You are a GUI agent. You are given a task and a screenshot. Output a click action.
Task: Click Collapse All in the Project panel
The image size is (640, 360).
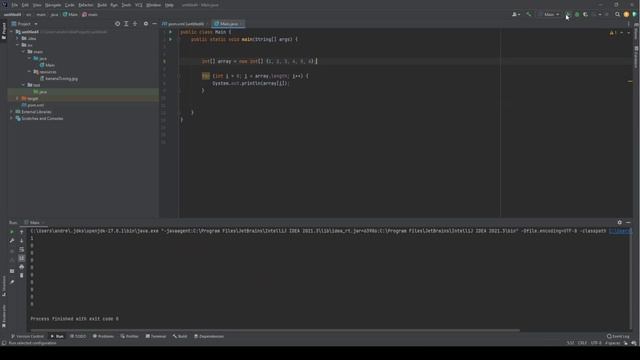(x=135, y=24)
